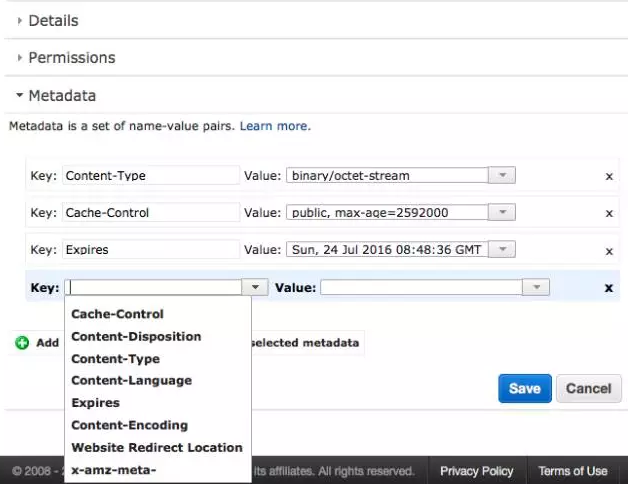This screenshot has width=632, height=486.
Task: Open the Content-Type value dropdown
Action: click(x=502, y=175)
